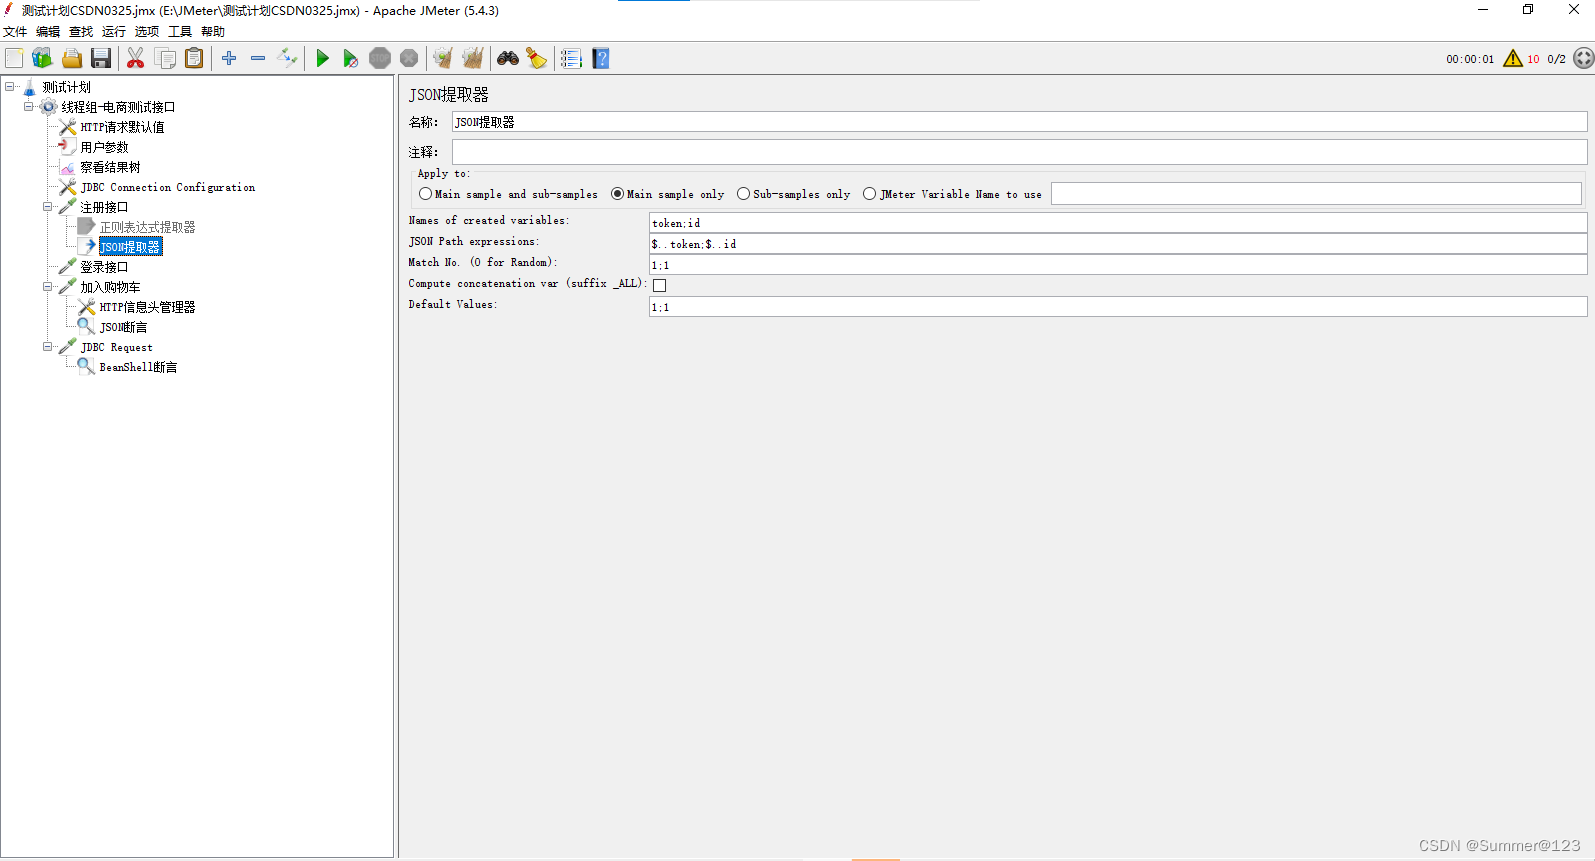Image resolution: width=1595 pixels, height=861 pixels.
Task: Select Main sample only radio
Action: click(x=617, y=194)
